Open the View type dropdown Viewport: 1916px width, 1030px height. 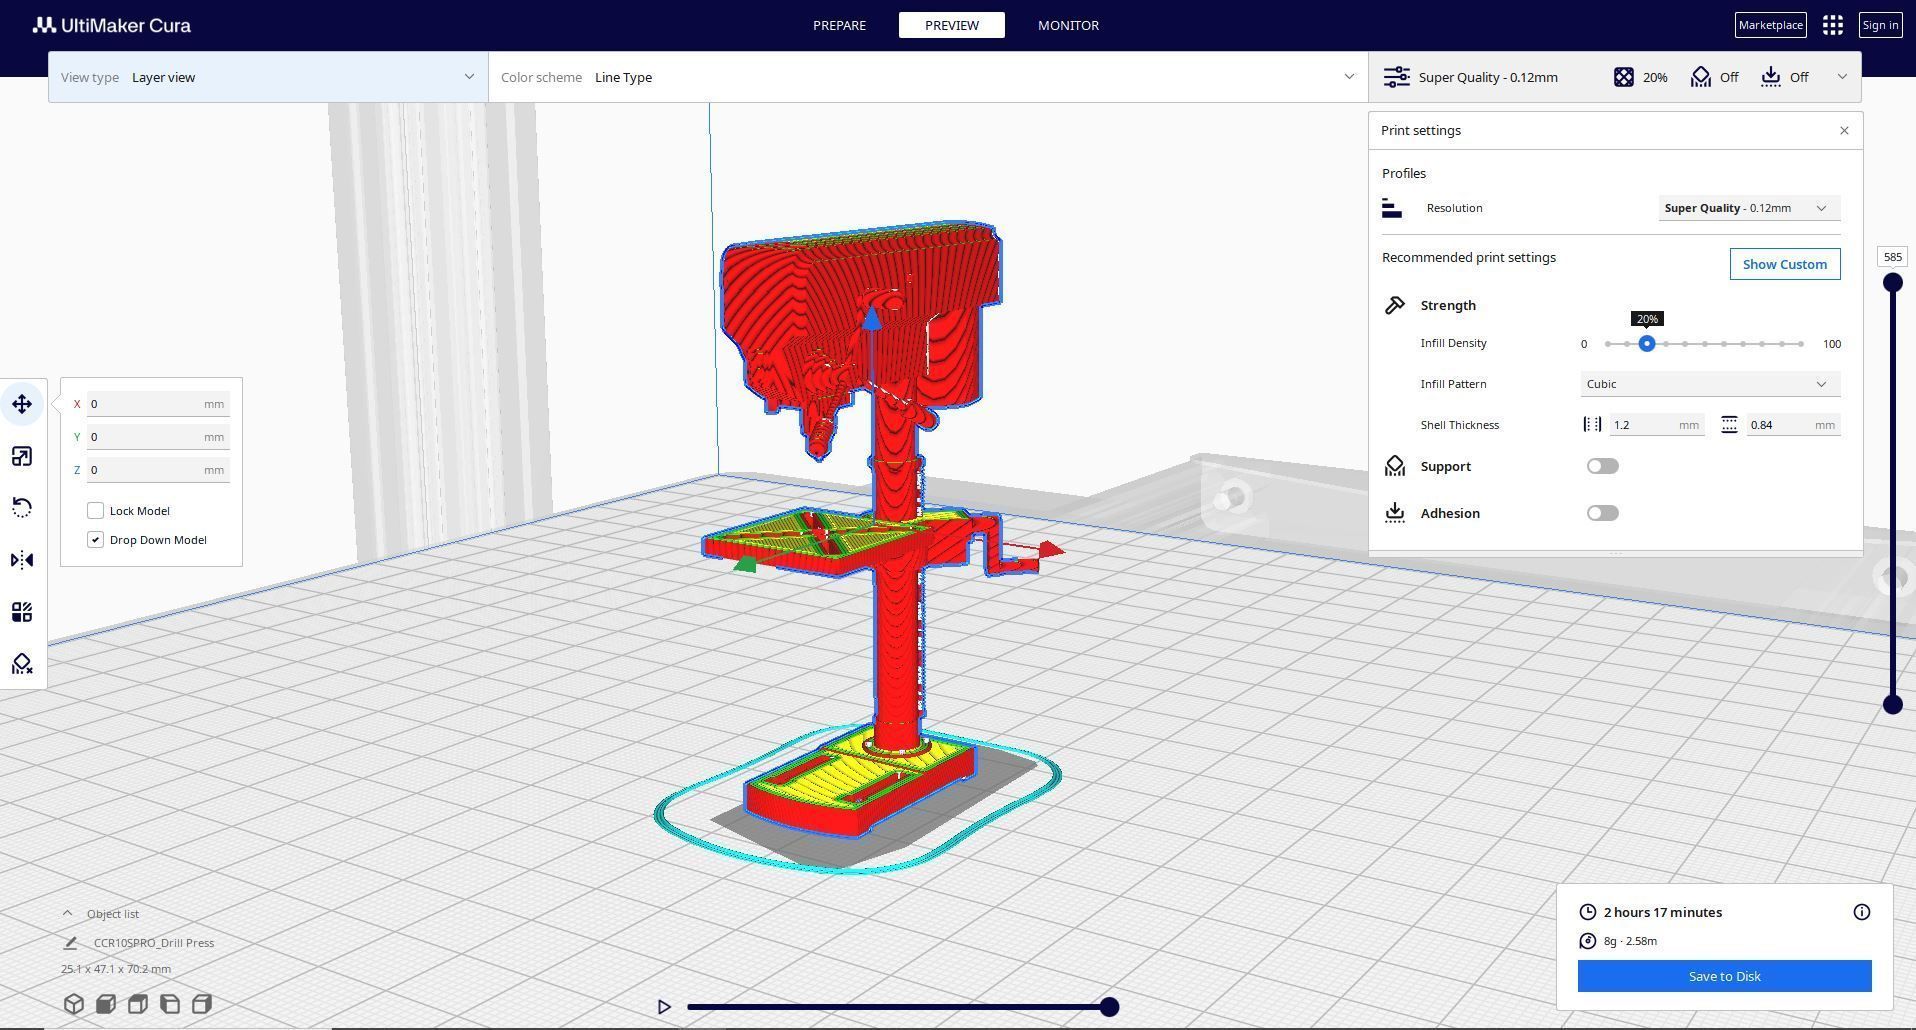(268, 77)
